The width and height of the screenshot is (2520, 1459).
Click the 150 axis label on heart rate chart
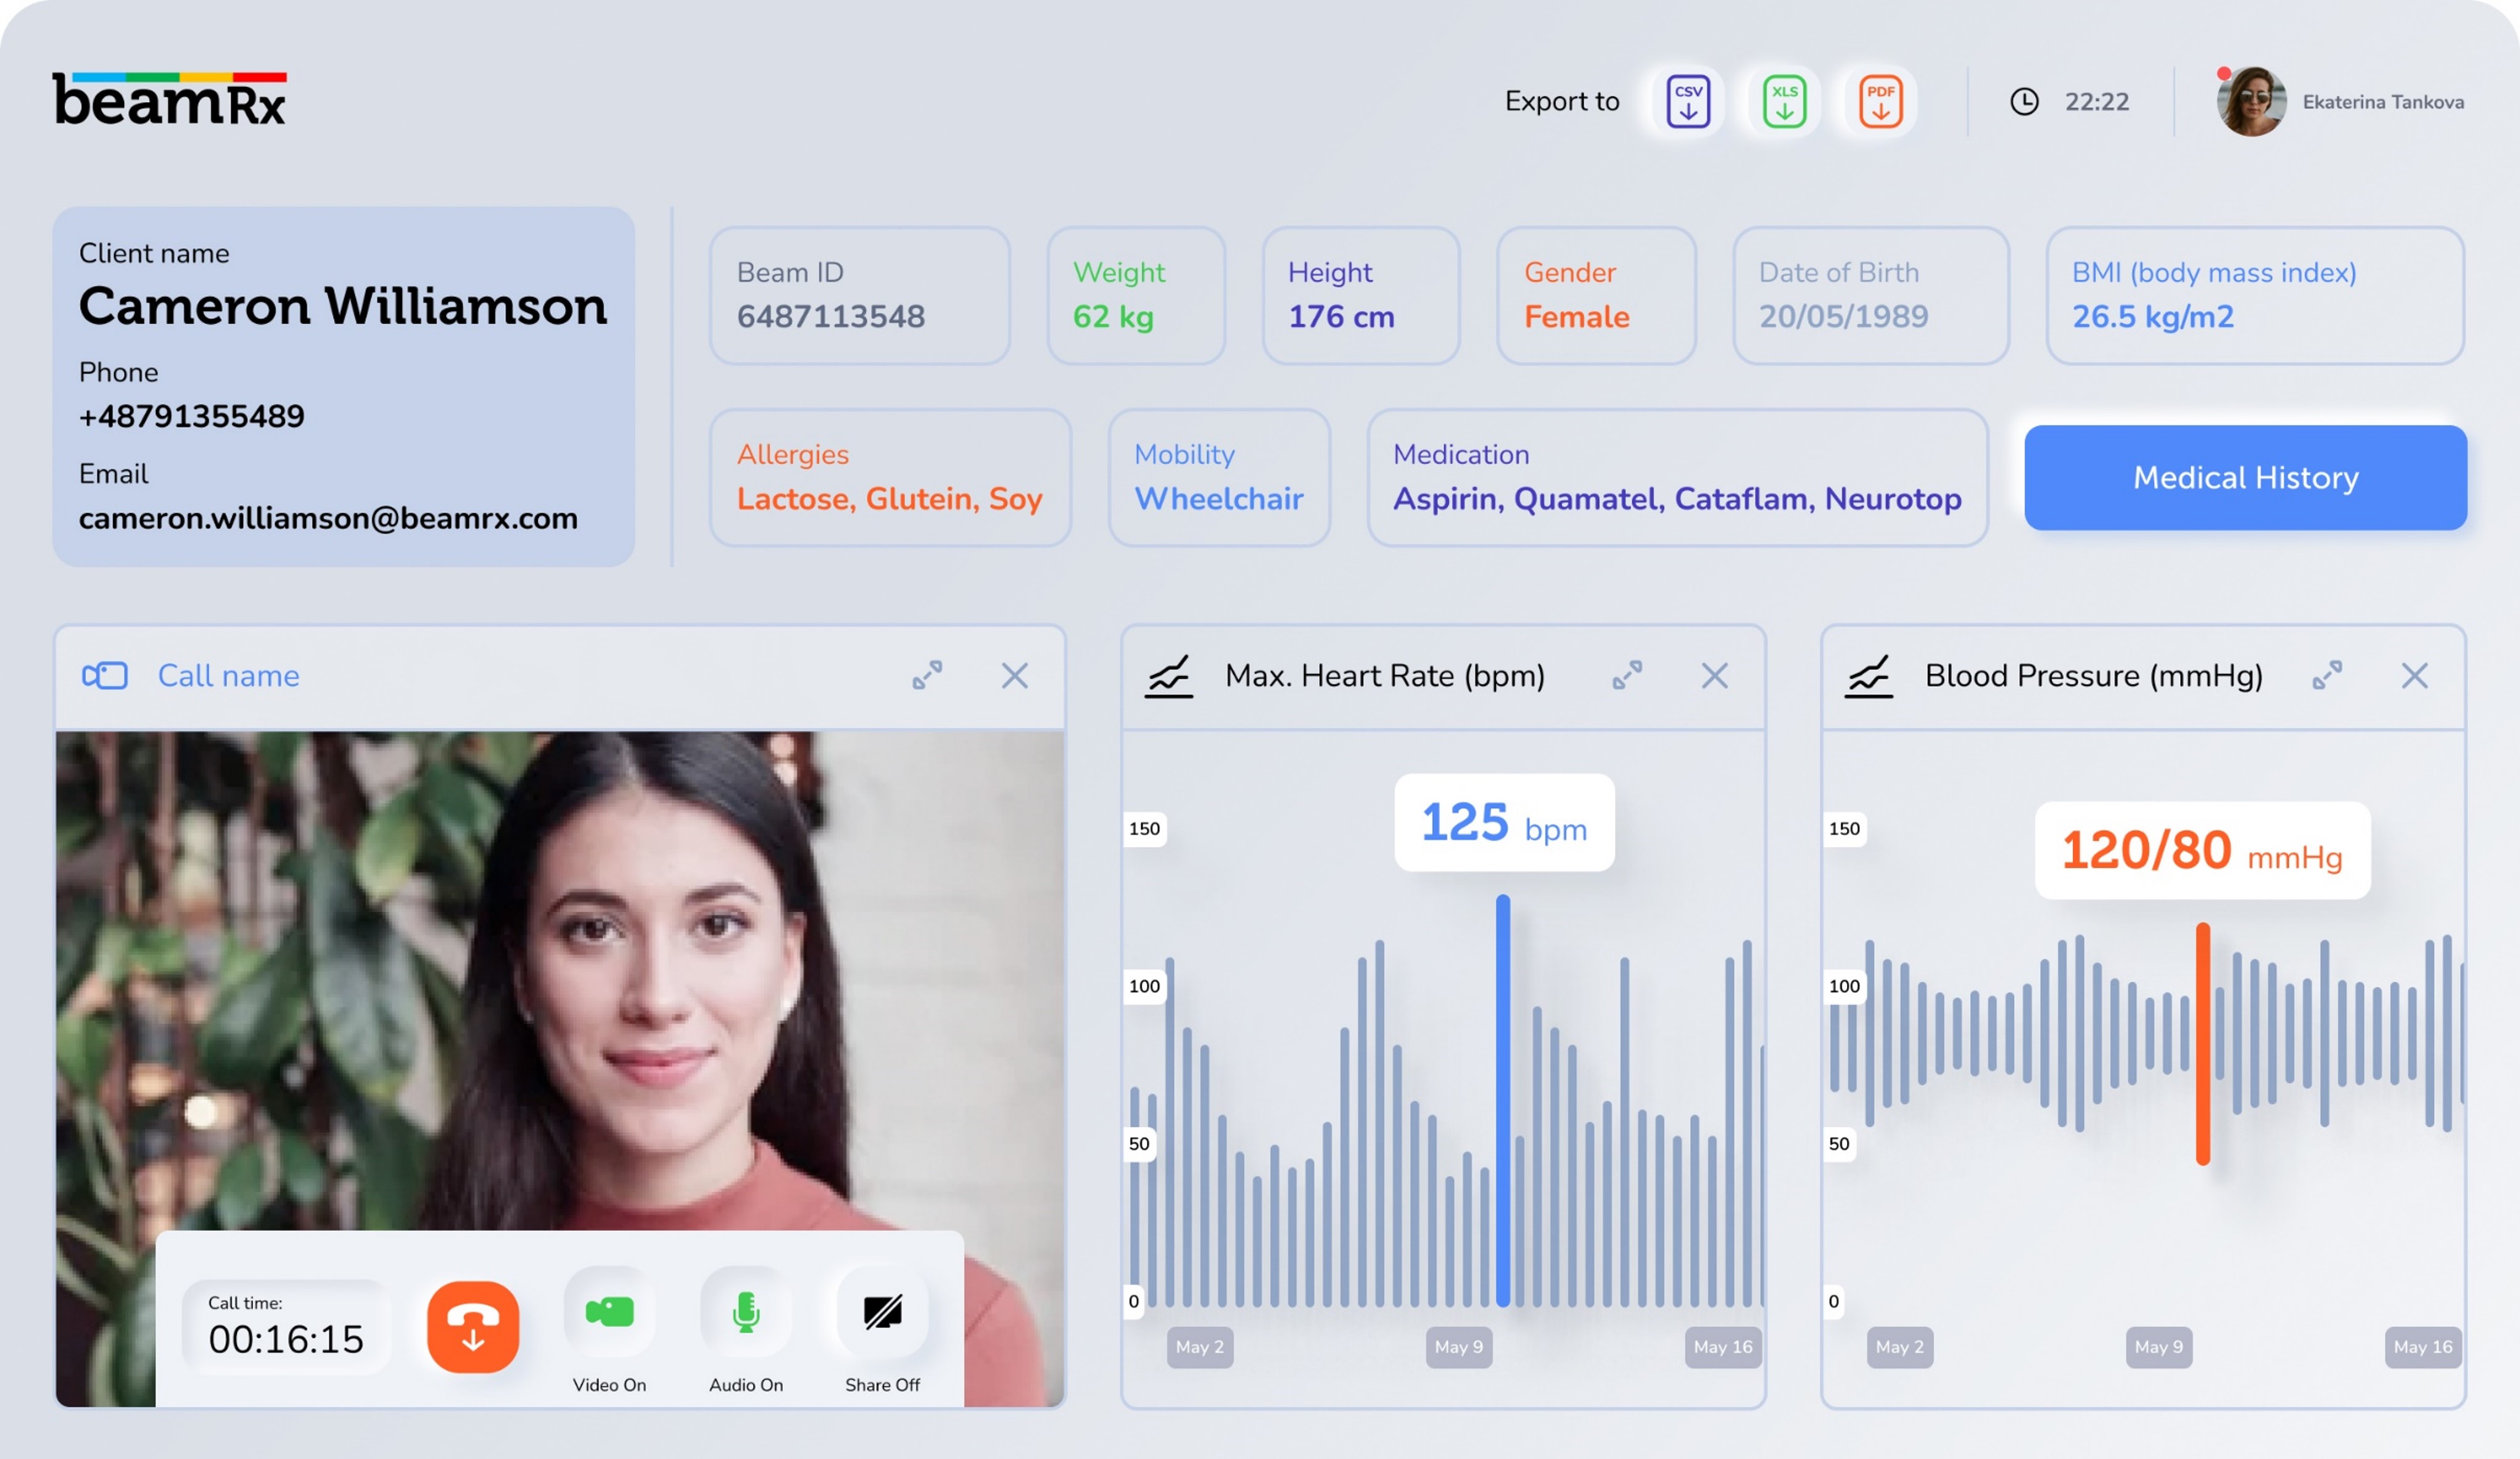point(1144,828)
